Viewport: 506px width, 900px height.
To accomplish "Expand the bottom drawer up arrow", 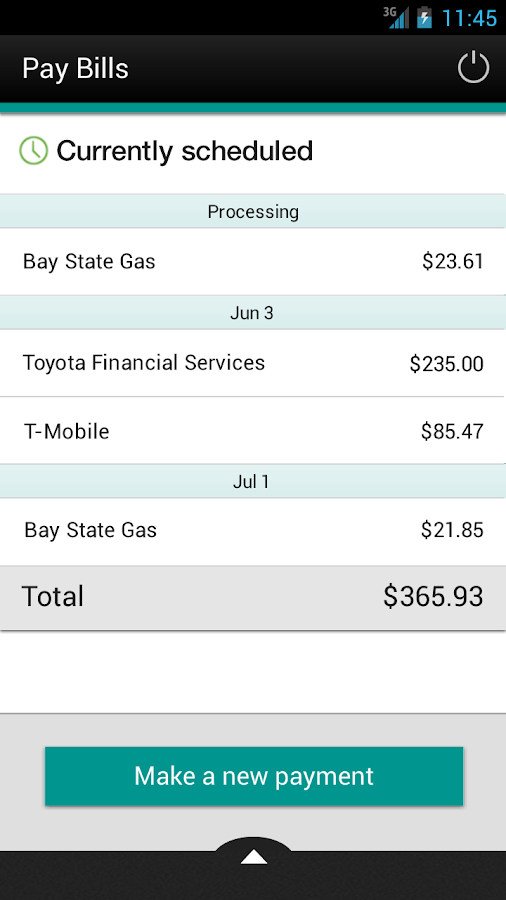I will click(x=254, y=856).
